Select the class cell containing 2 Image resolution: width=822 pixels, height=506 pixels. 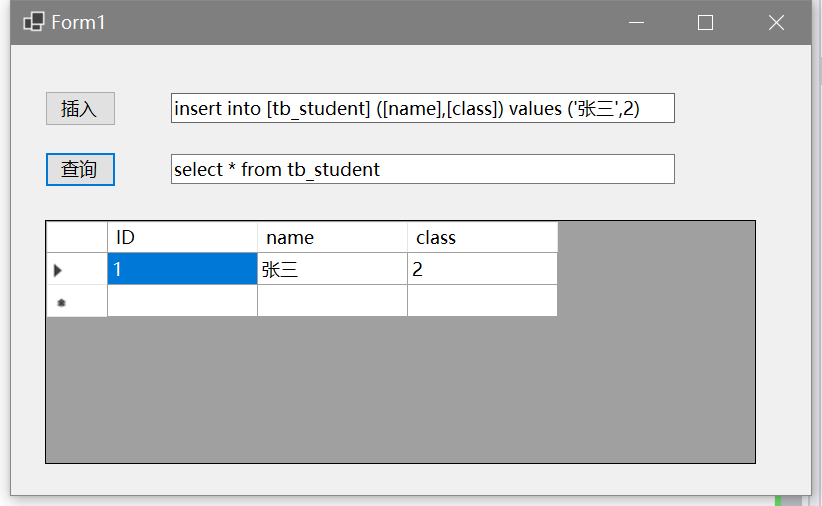click(482, 269)
